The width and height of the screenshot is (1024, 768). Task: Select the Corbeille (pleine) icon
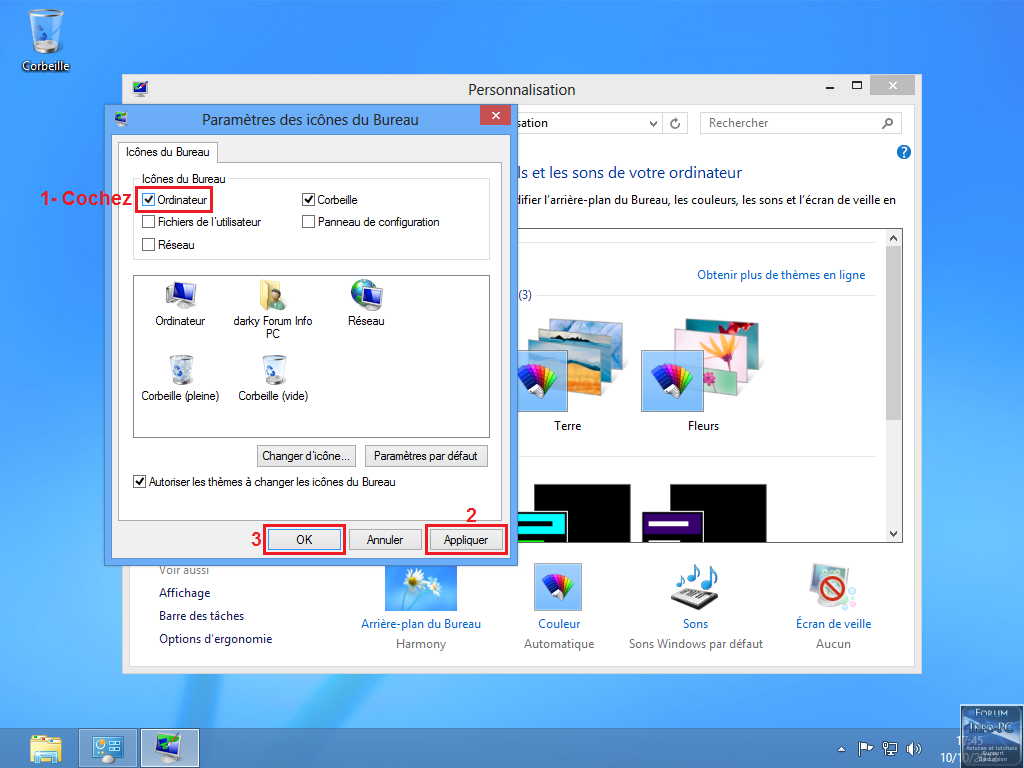coord(180,371)
